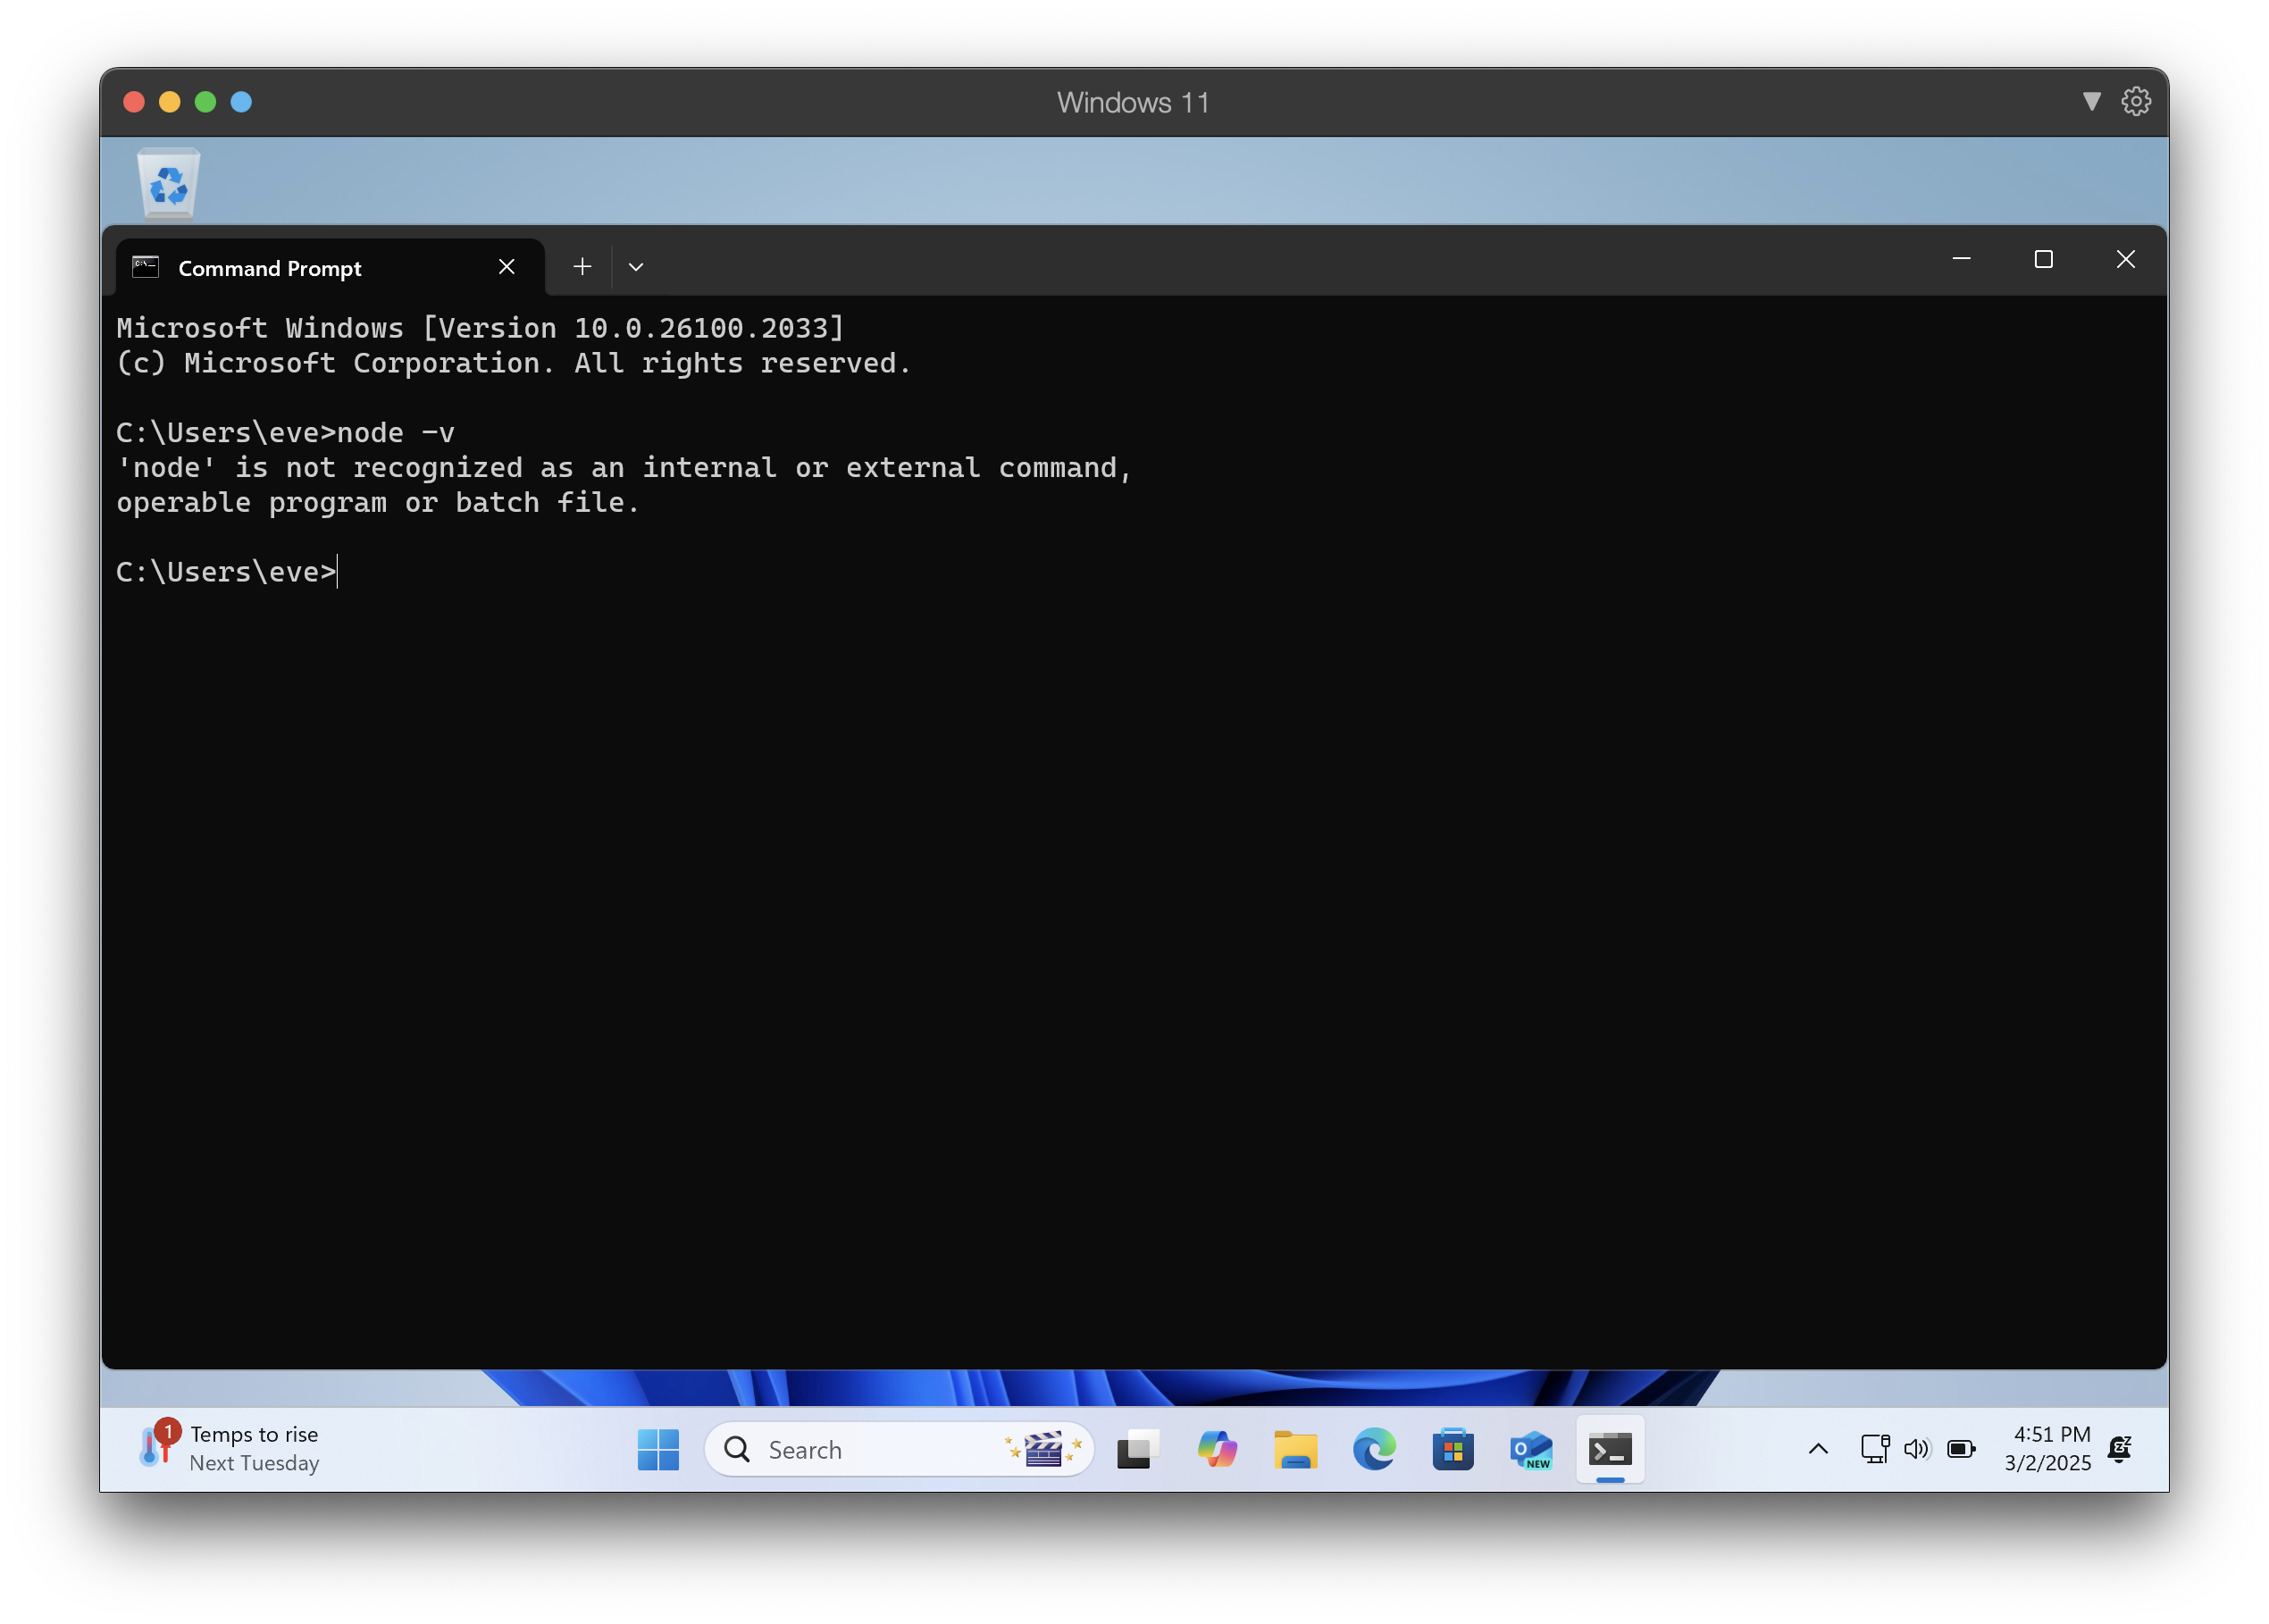Open the Windows Start menu
Image resolution: width=2269 pixels, height=1624 pixels.
click(x=658, y=1449)
